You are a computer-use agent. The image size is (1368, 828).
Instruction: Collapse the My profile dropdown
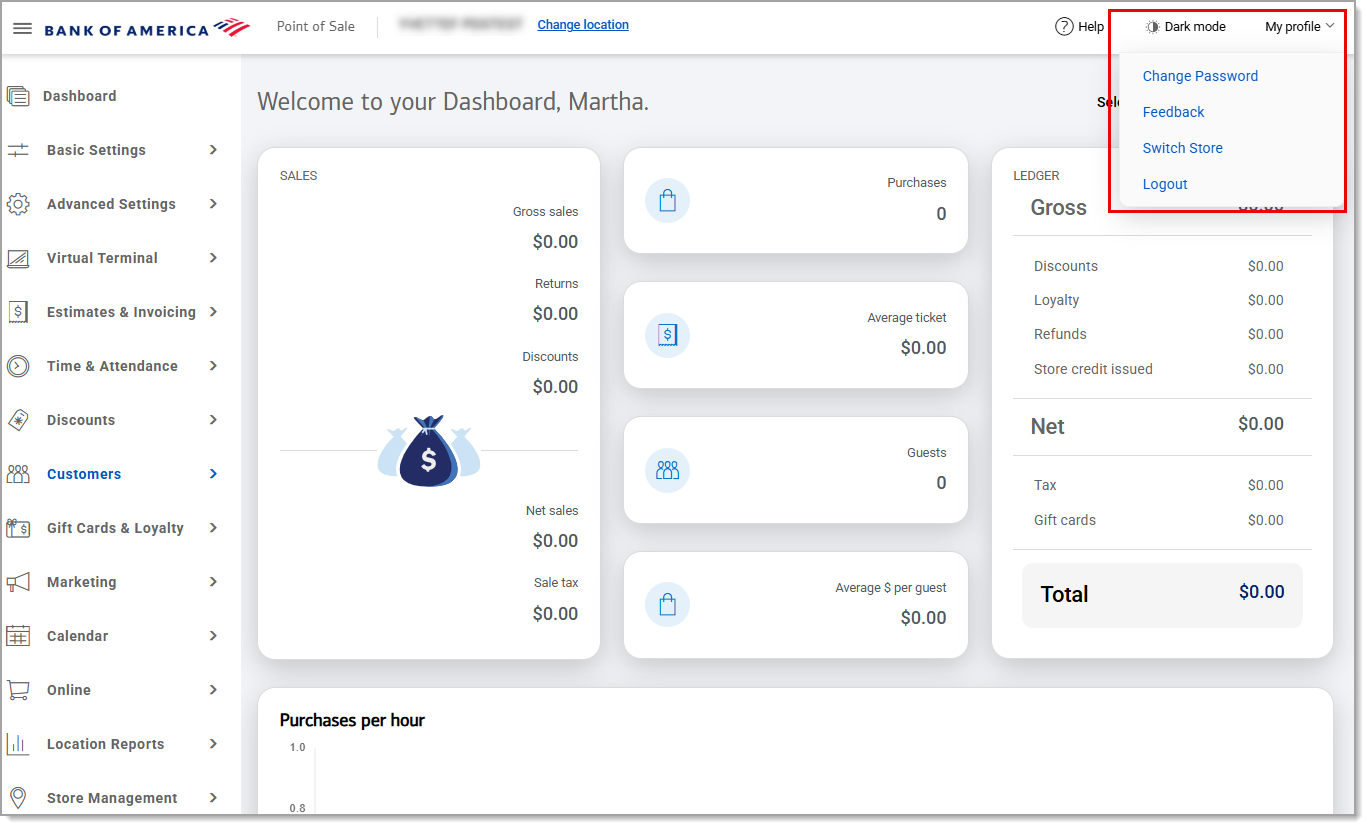[1300, 27]
